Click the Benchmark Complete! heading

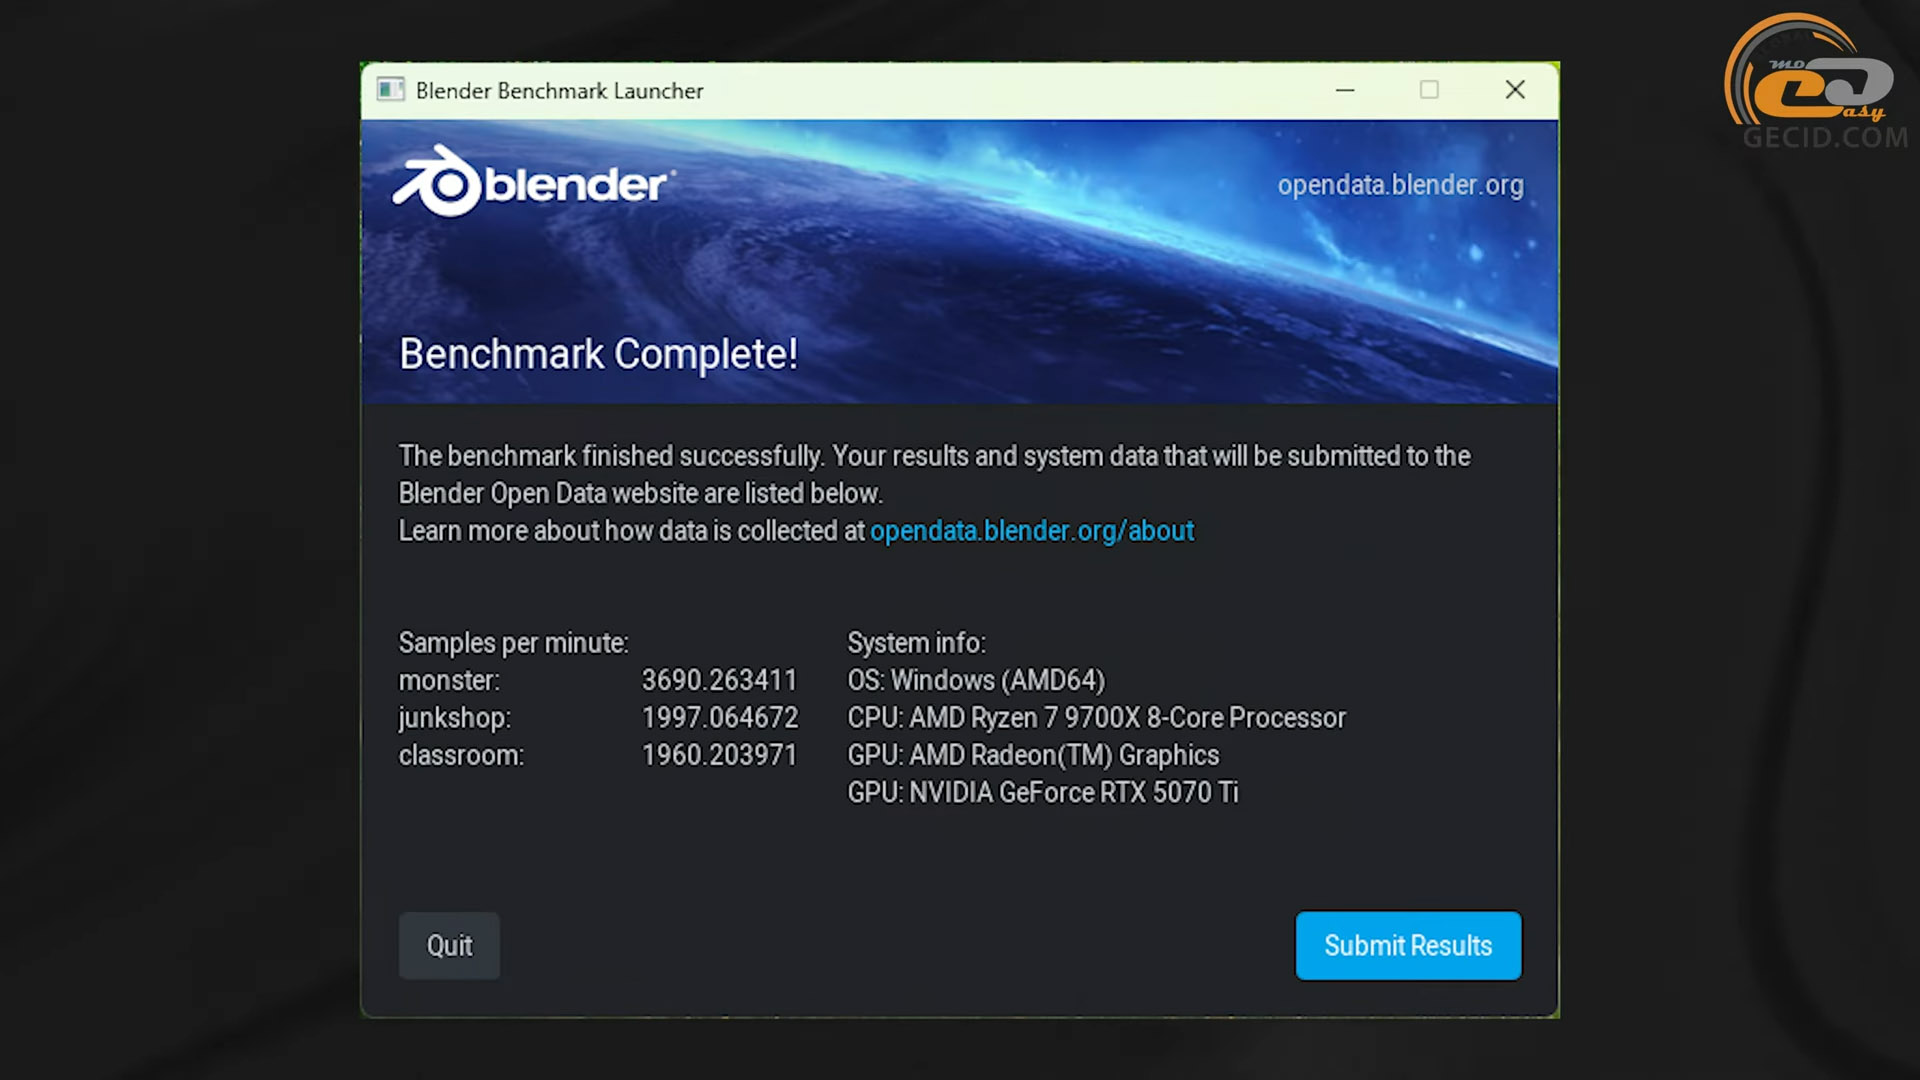(598, 354)
